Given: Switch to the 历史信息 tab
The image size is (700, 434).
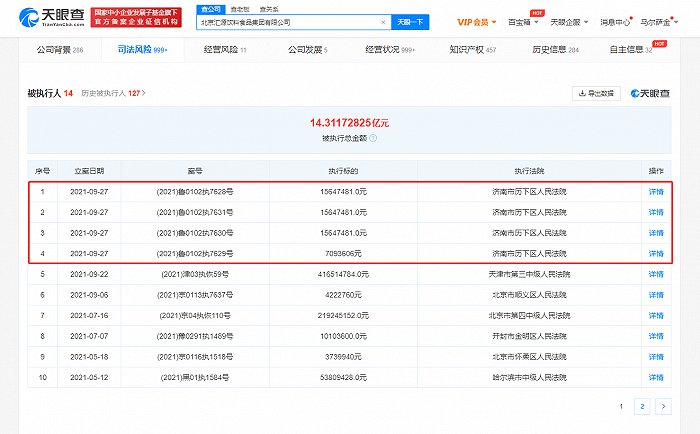Looking at the screenshot, I should coord(555,50).
